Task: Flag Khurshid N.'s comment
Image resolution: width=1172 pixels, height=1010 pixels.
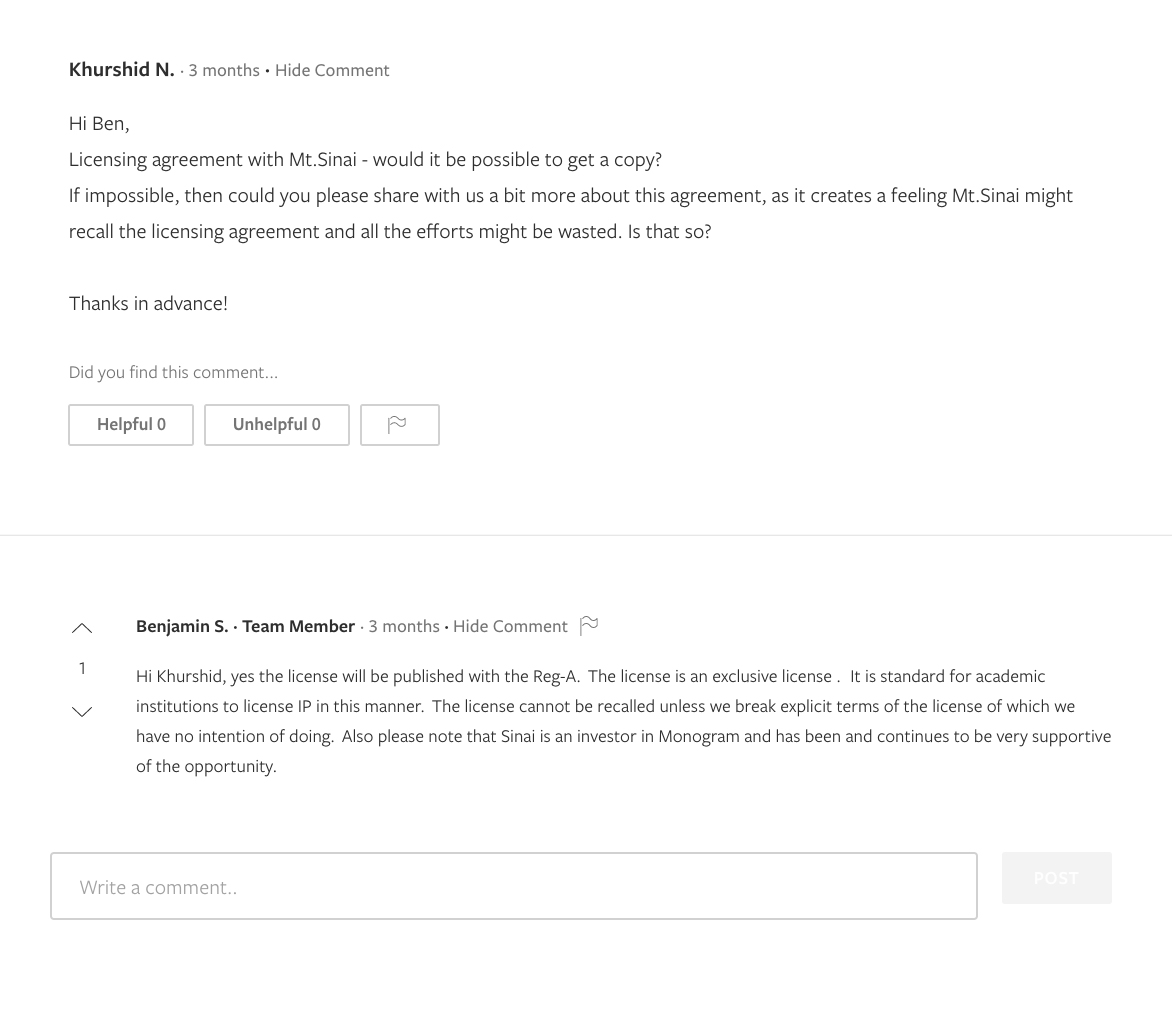Action: pos(399,425)
